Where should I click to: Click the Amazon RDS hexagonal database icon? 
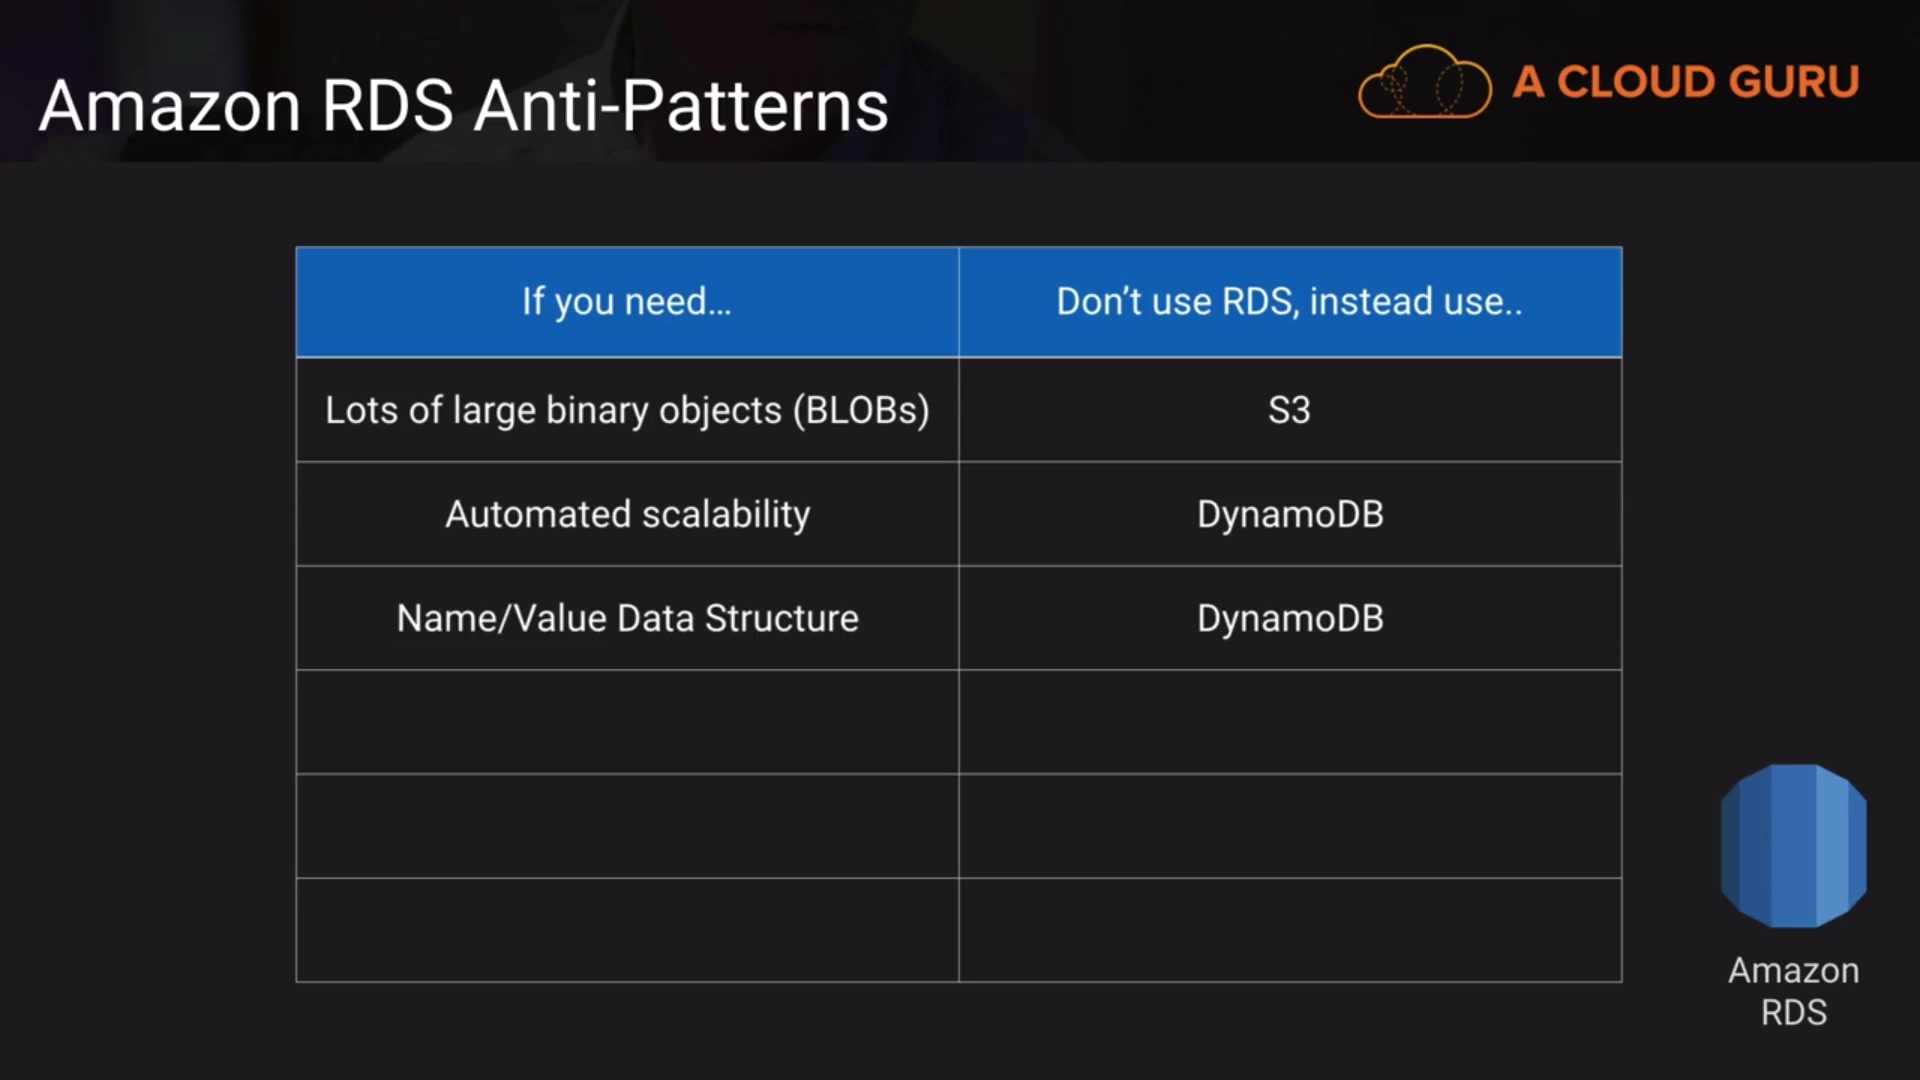click(1793, 846)
